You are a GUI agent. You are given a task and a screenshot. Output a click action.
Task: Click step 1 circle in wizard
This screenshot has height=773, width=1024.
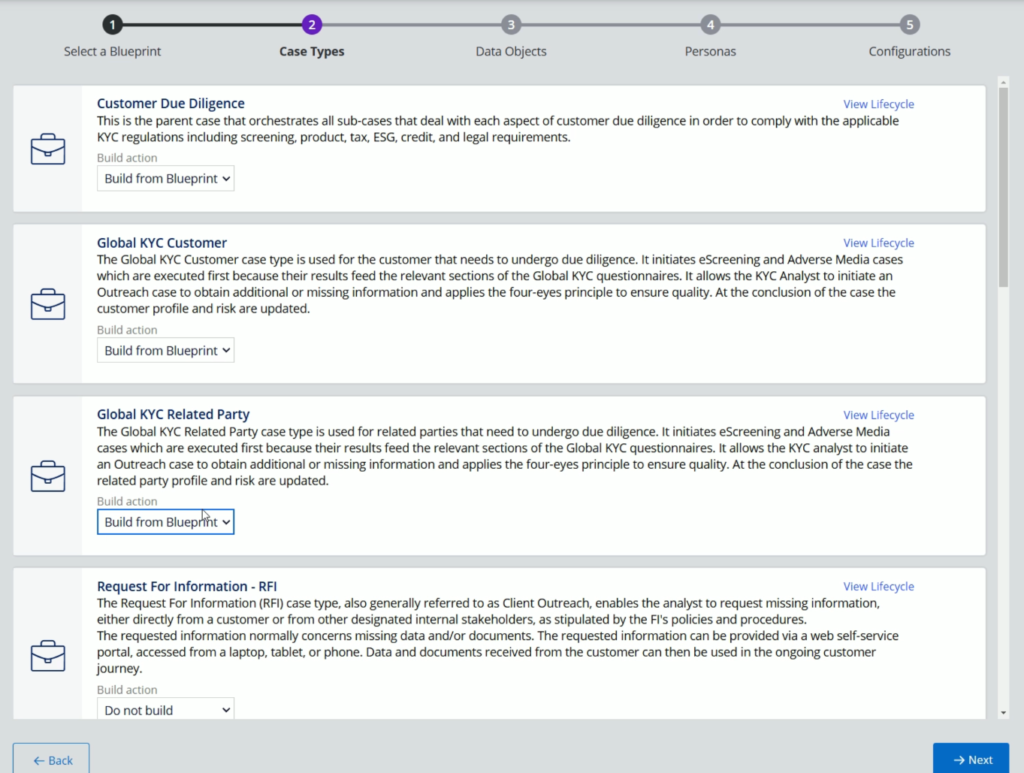(x=112, y=25)
